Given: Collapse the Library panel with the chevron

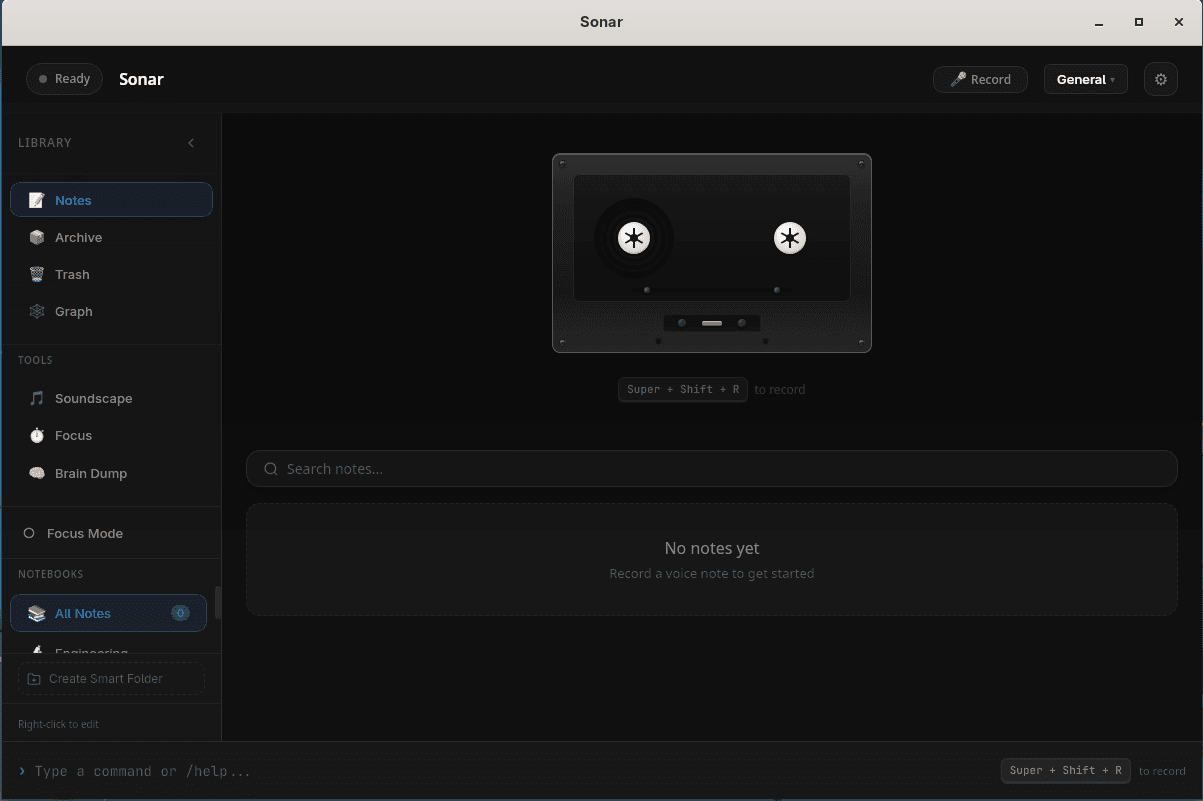Looking at the screenshot, I should pos(191,143).
